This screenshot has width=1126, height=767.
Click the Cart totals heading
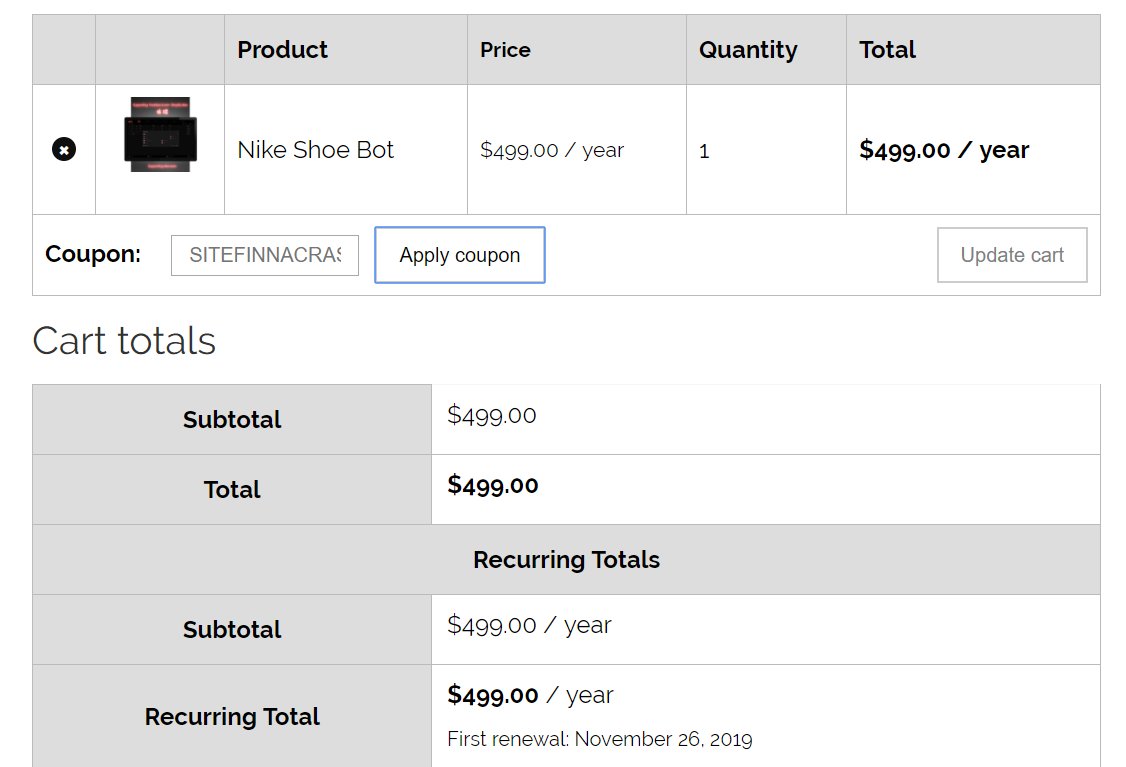tap(125, 342)
